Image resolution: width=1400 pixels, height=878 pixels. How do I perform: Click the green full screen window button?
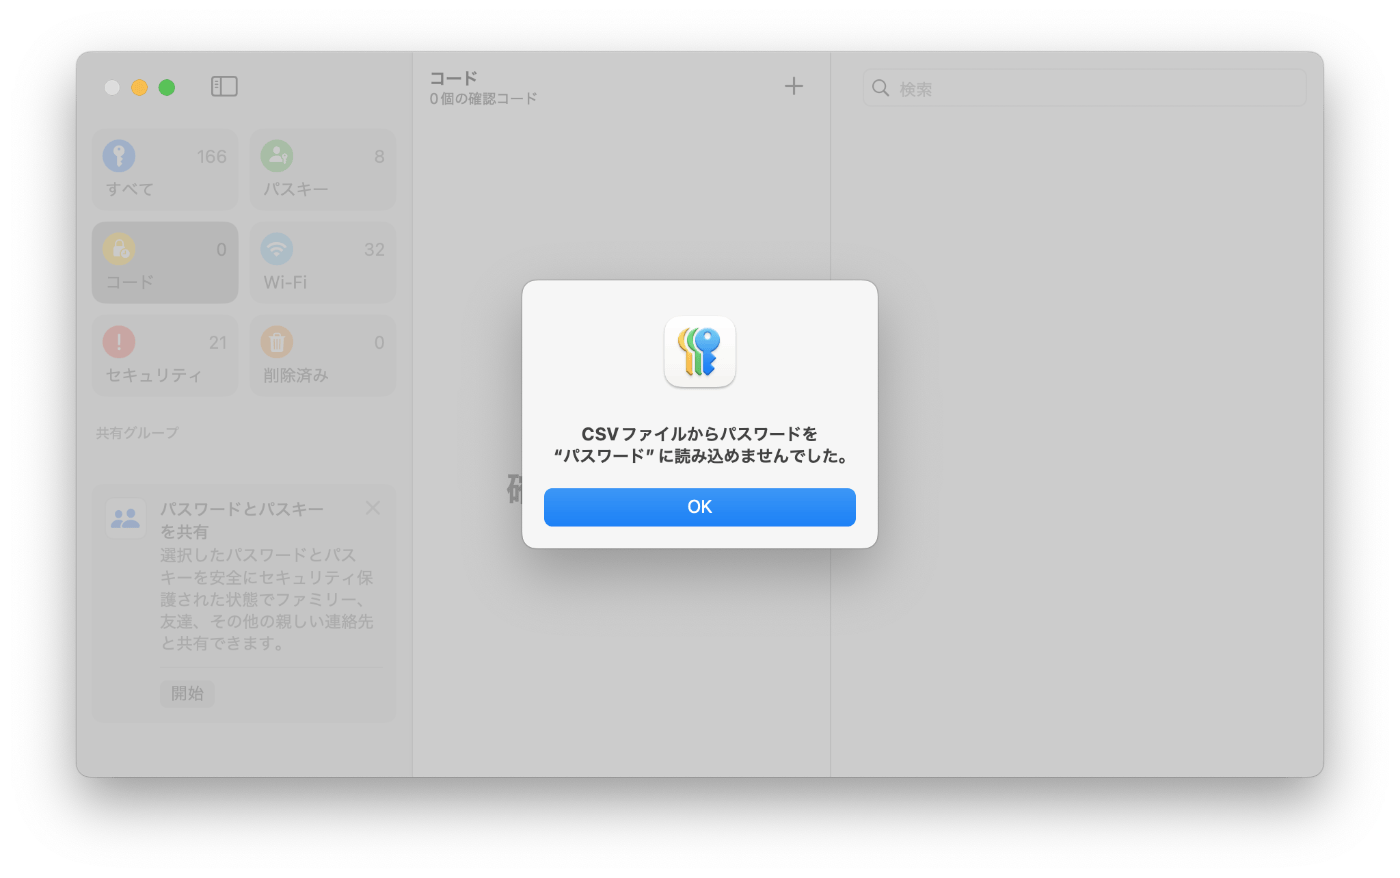coord(167,87)
